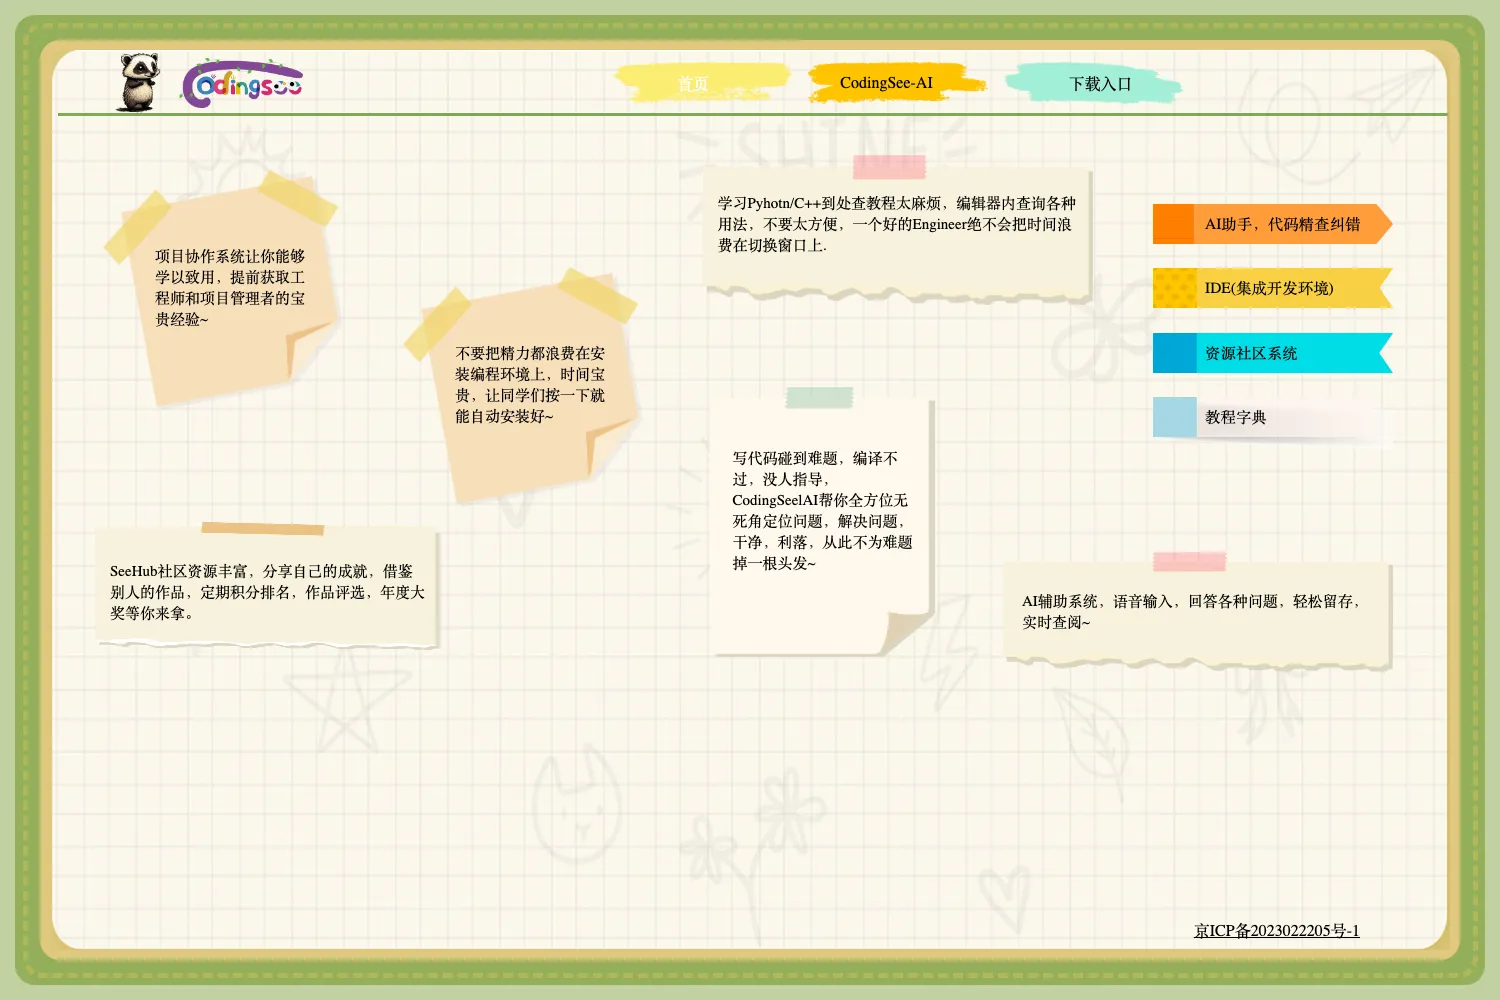The width and height of the screenshot is (1500, 1000).
Task: Select the 资源社区系统 ribbon
Action: point(1272,353)
